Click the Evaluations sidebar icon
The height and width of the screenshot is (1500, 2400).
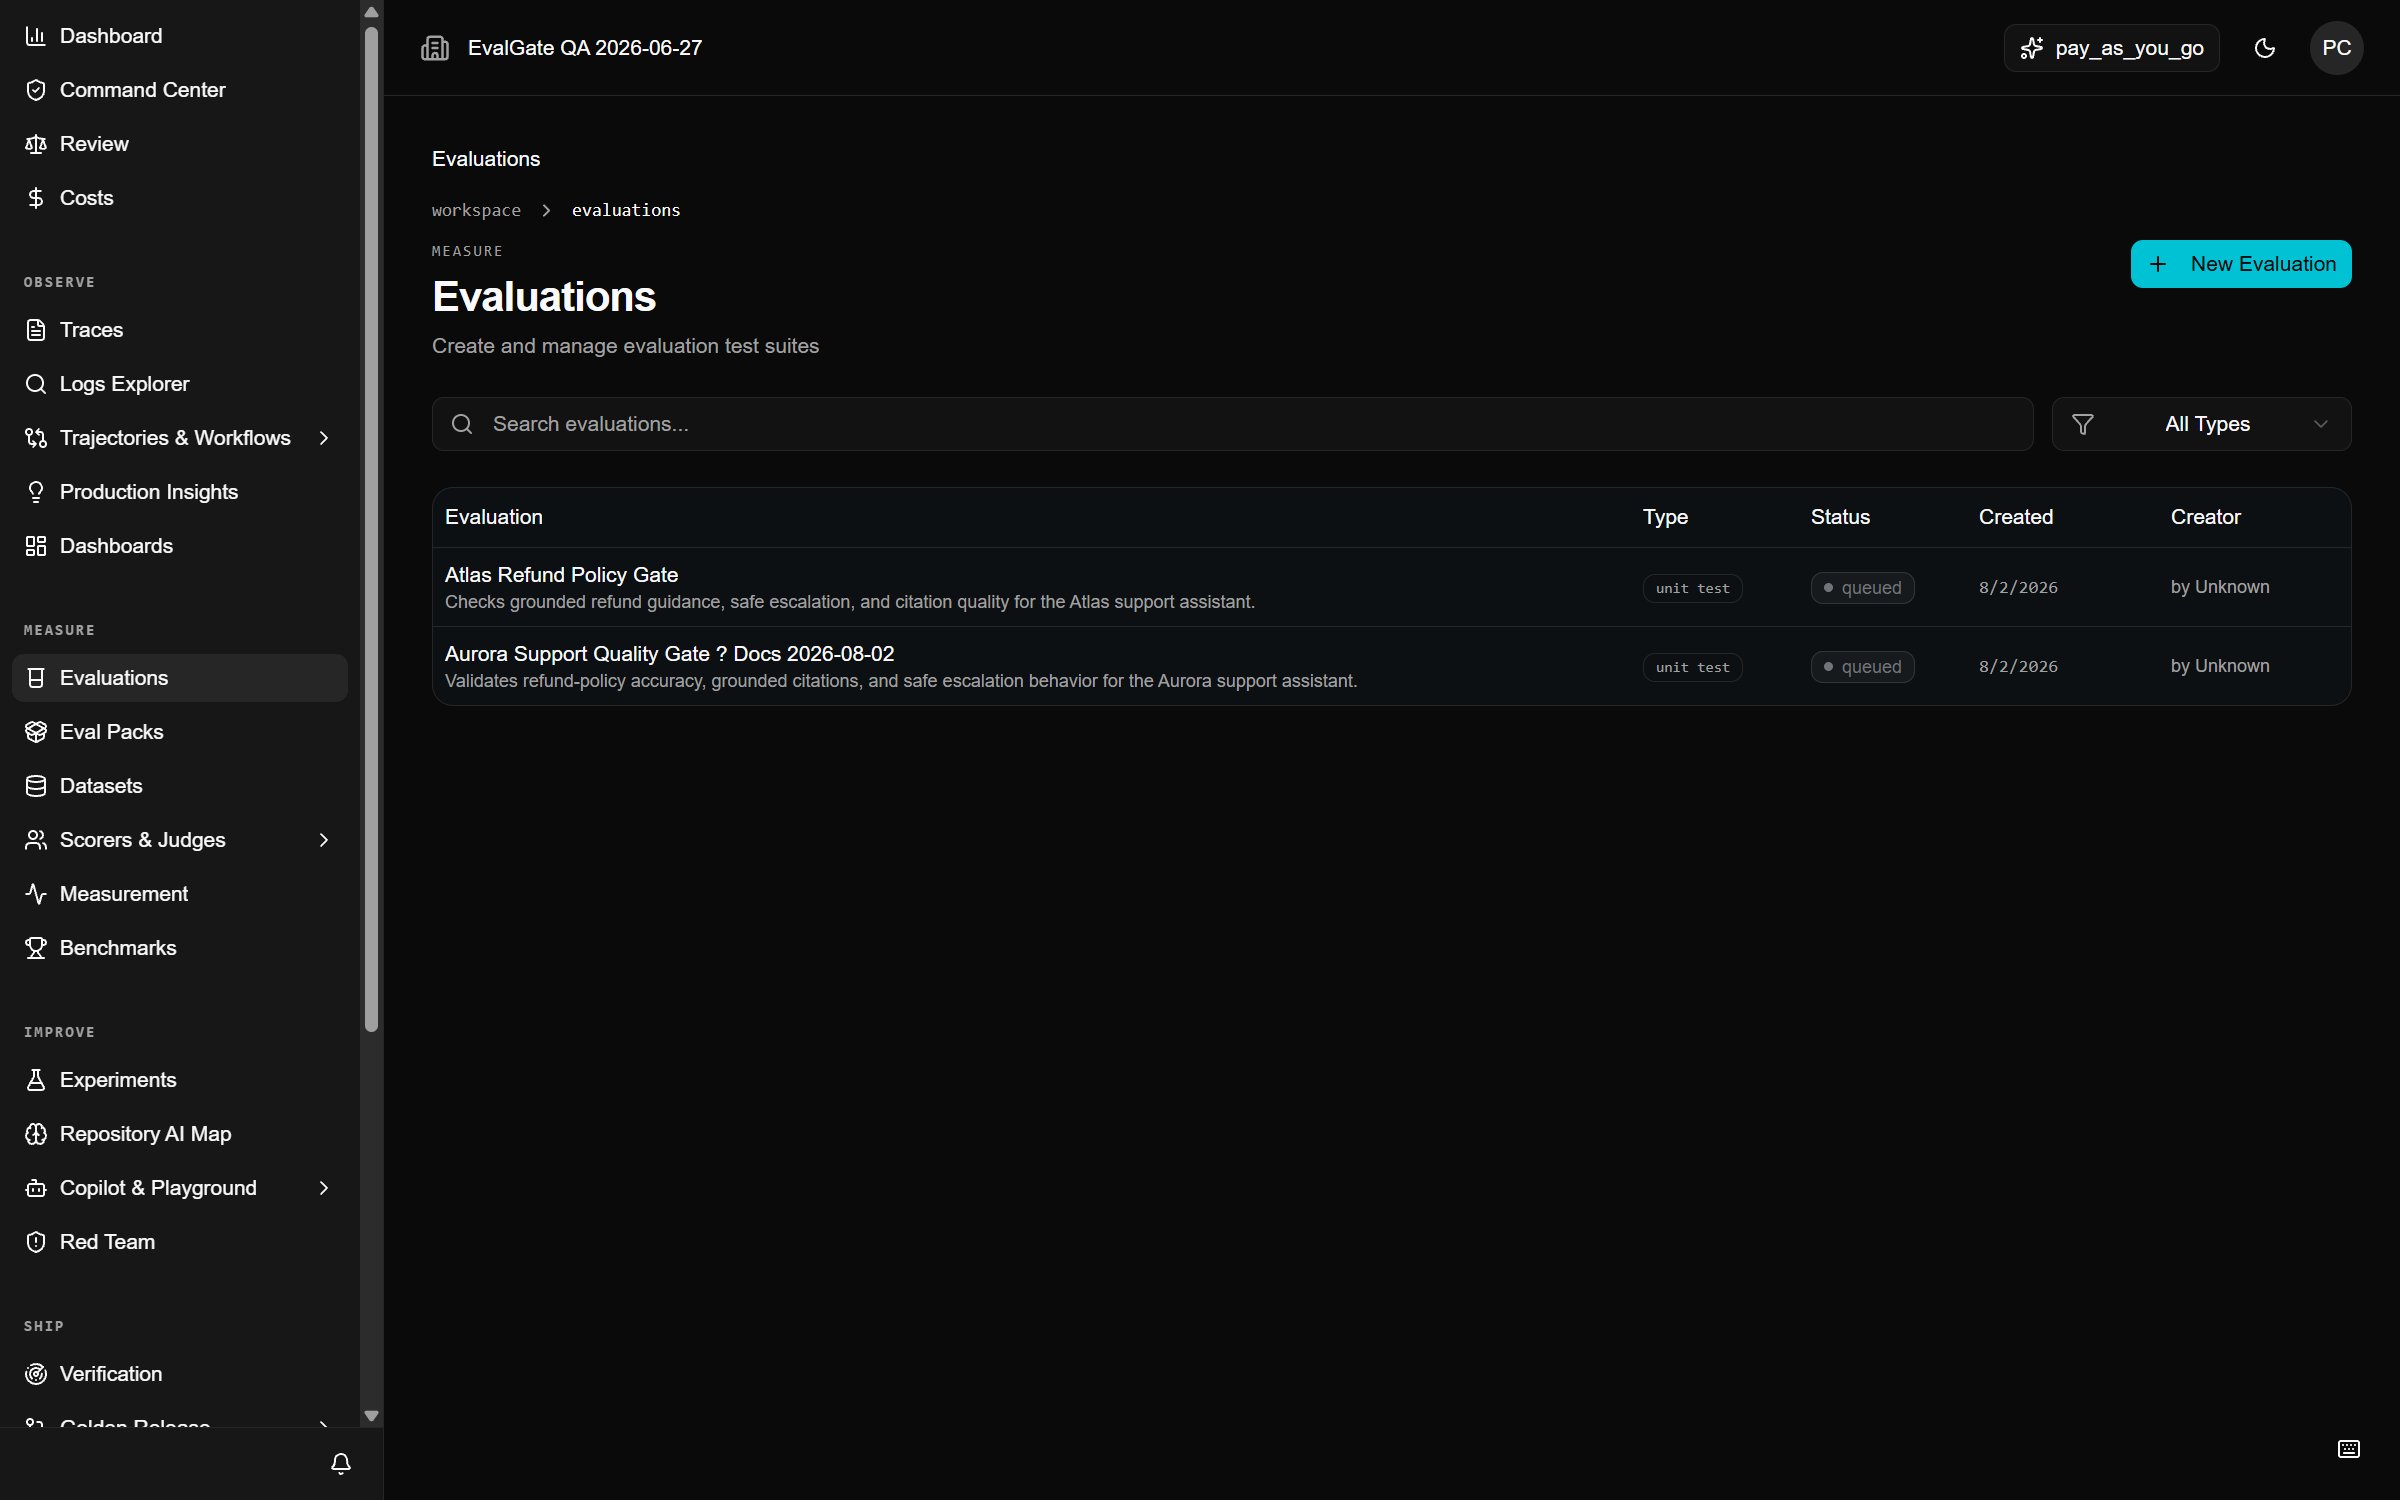pos(36,678)
